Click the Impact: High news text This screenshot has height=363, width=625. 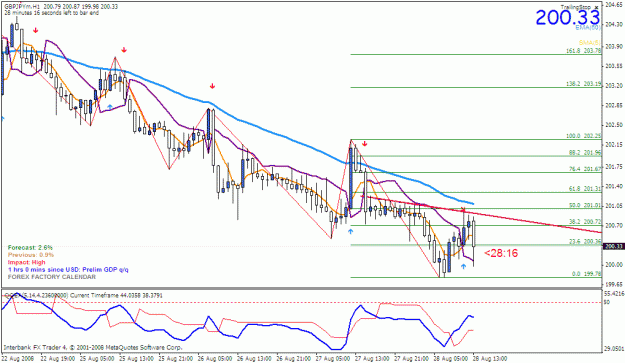(x=26, y=262)
